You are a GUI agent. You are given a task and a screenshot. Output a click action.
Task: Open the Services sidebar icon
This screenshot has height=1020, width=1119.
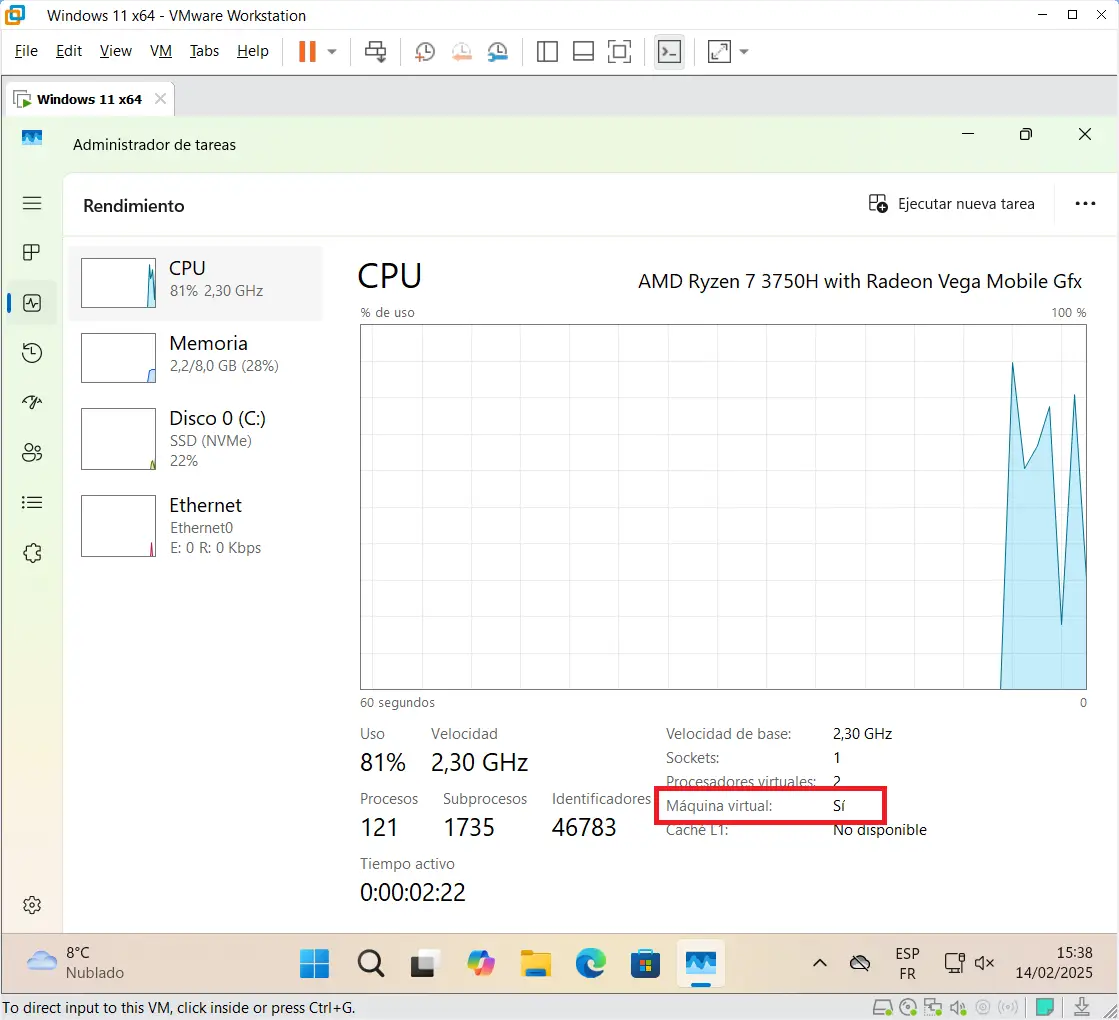pyautogui.click(x=32, y=552)
